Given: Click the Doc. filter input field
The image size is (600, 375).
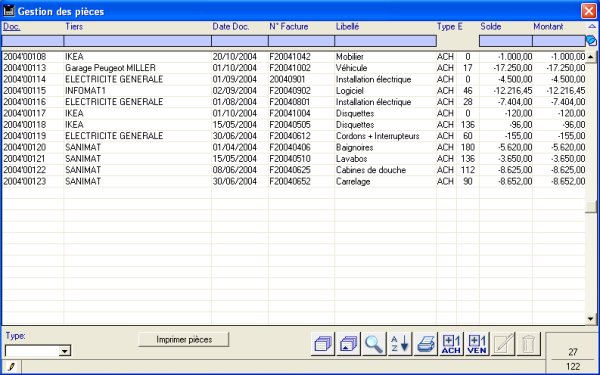Looking at the screenshot, I should point(33,41).
